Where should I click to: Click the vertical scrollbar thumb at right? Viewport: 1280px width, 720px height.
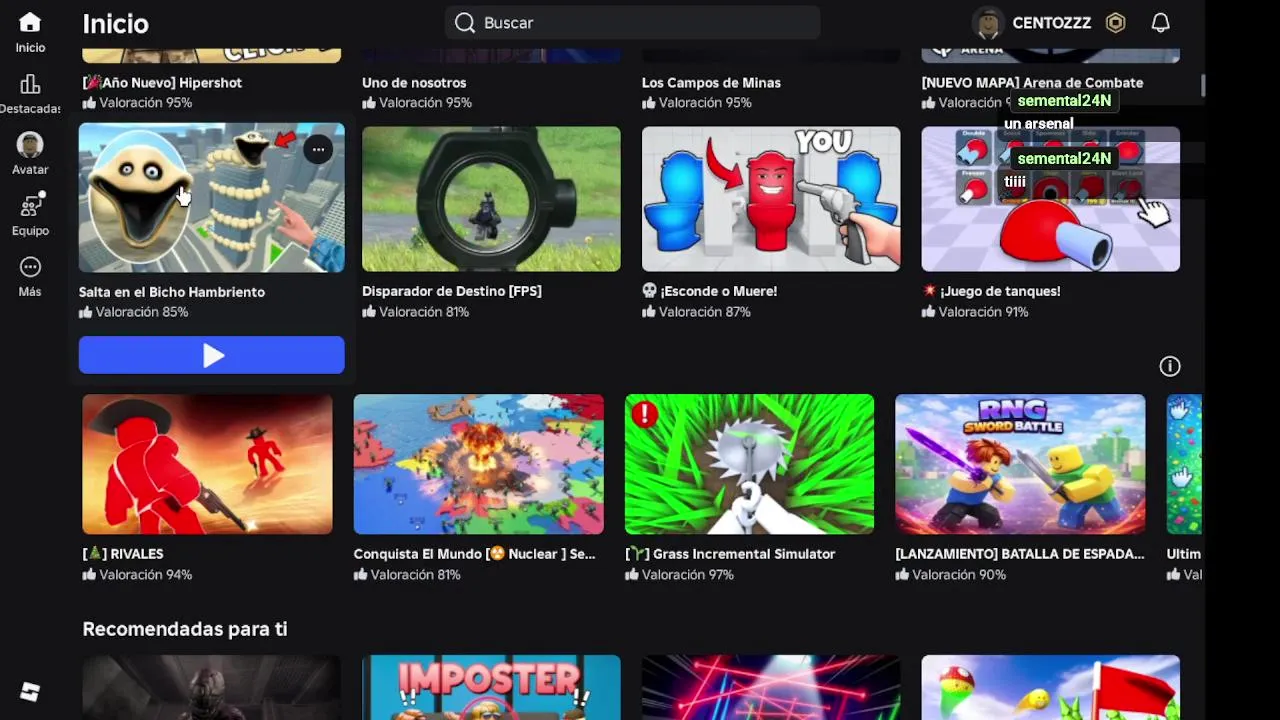1203,86
